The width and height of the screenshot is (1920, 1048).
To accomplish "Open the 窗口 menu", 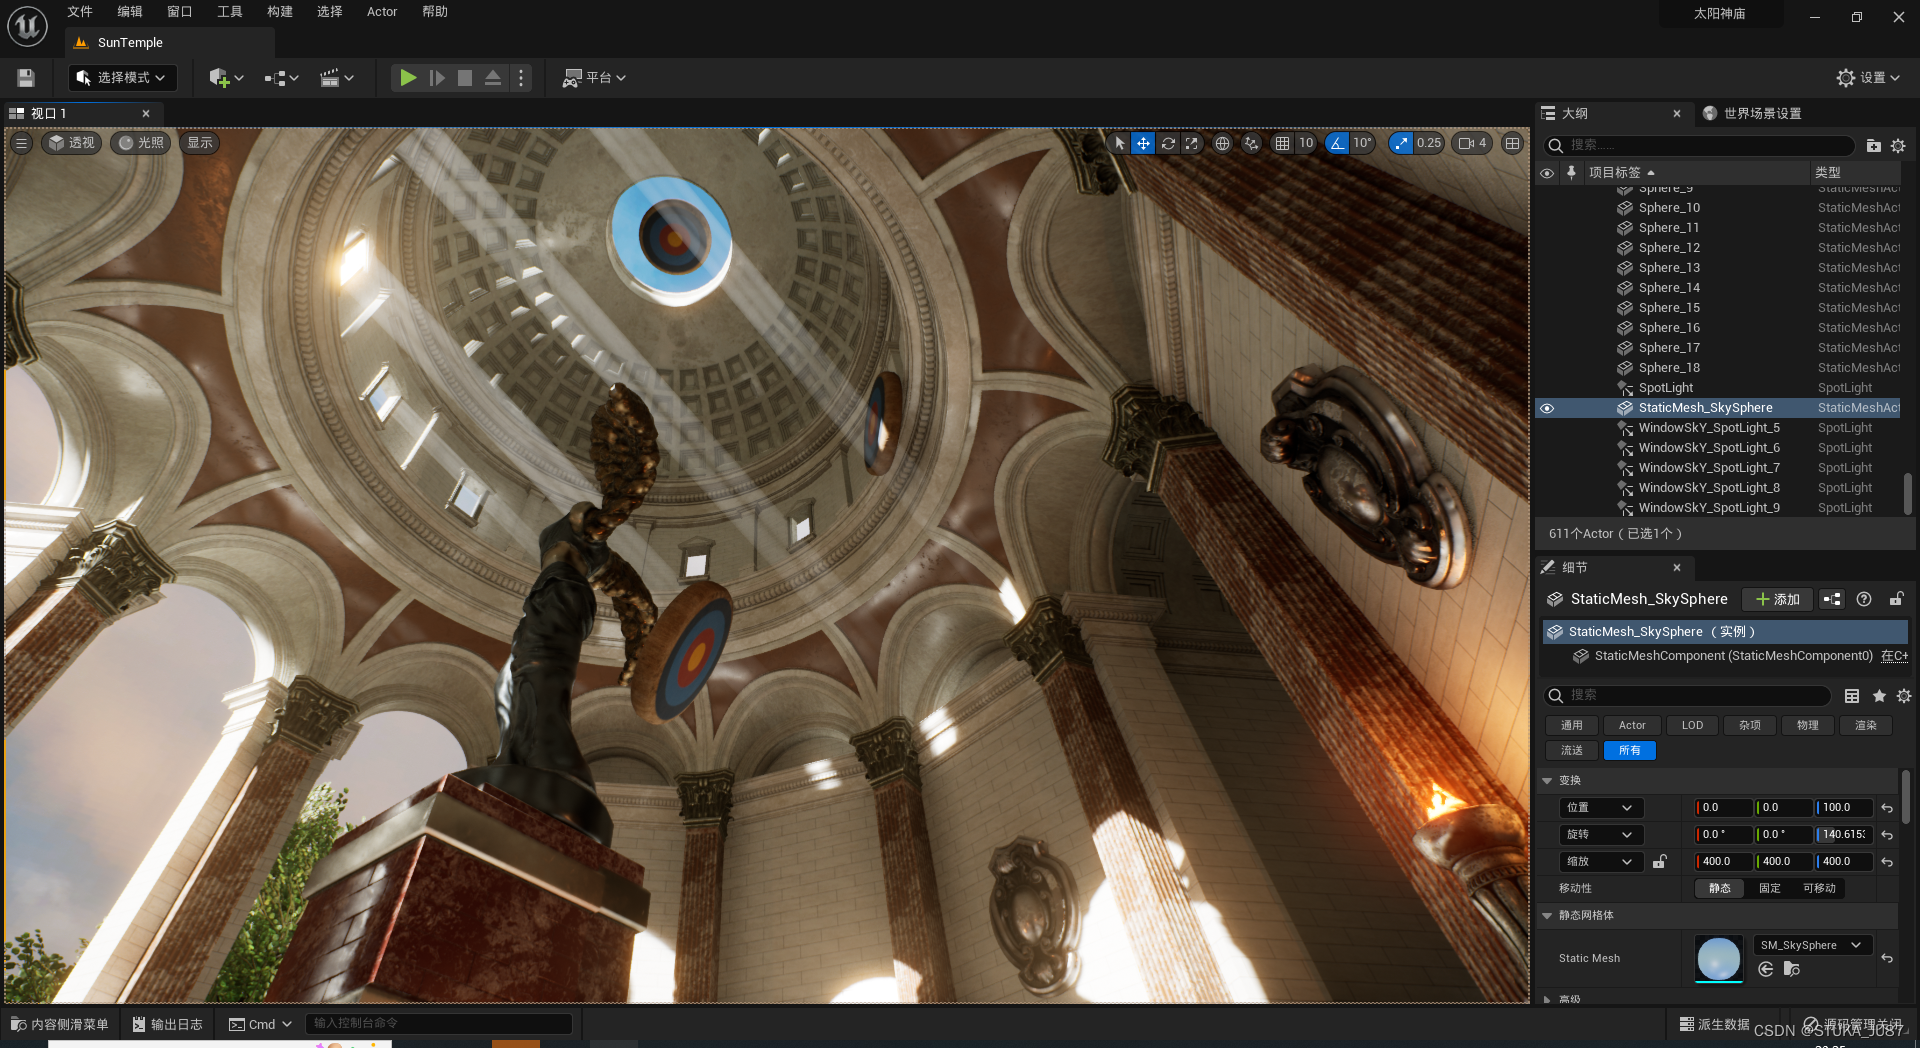I will tap(180, 12).
